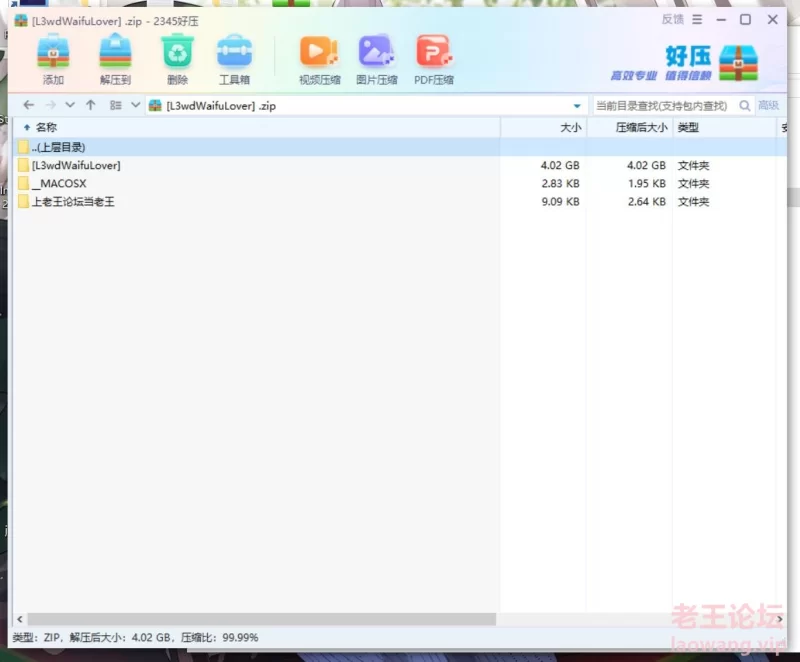This screenshot has width=800, height=662.
Task: Open the hamburger main menu
Action: point(697,20)
